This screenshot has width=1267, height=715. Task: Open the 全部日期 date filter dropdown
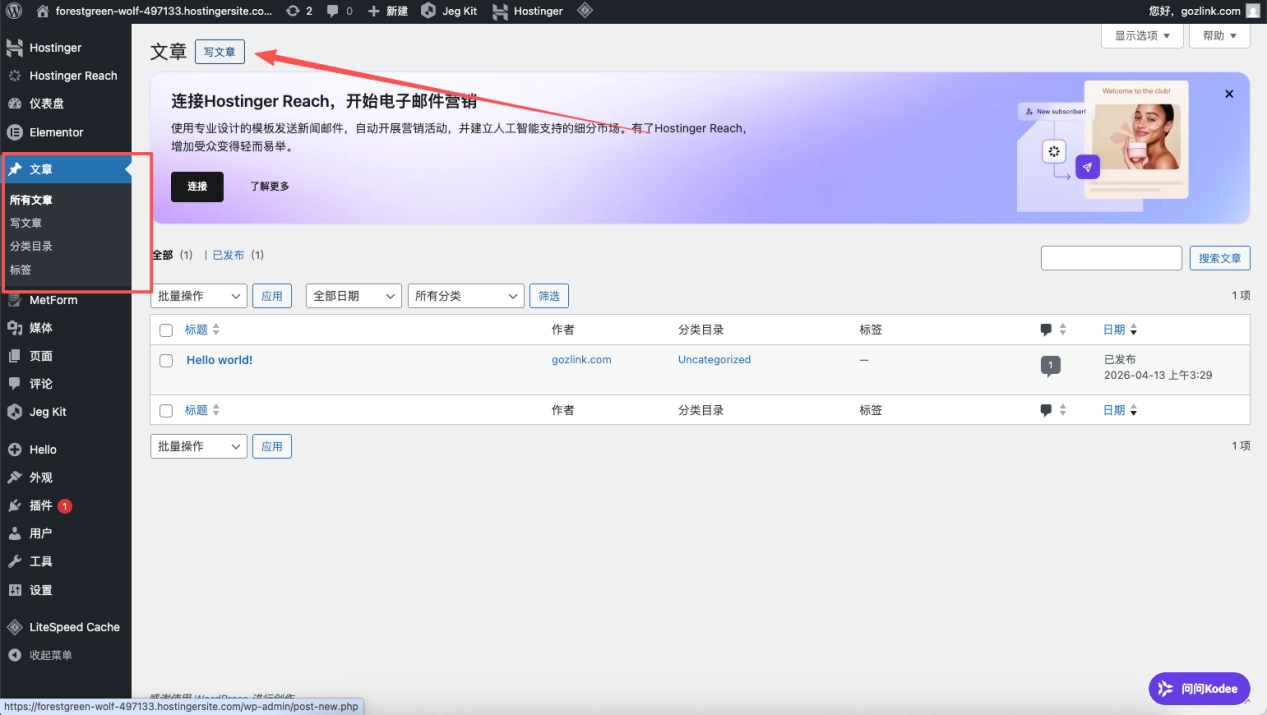[353, 296]
